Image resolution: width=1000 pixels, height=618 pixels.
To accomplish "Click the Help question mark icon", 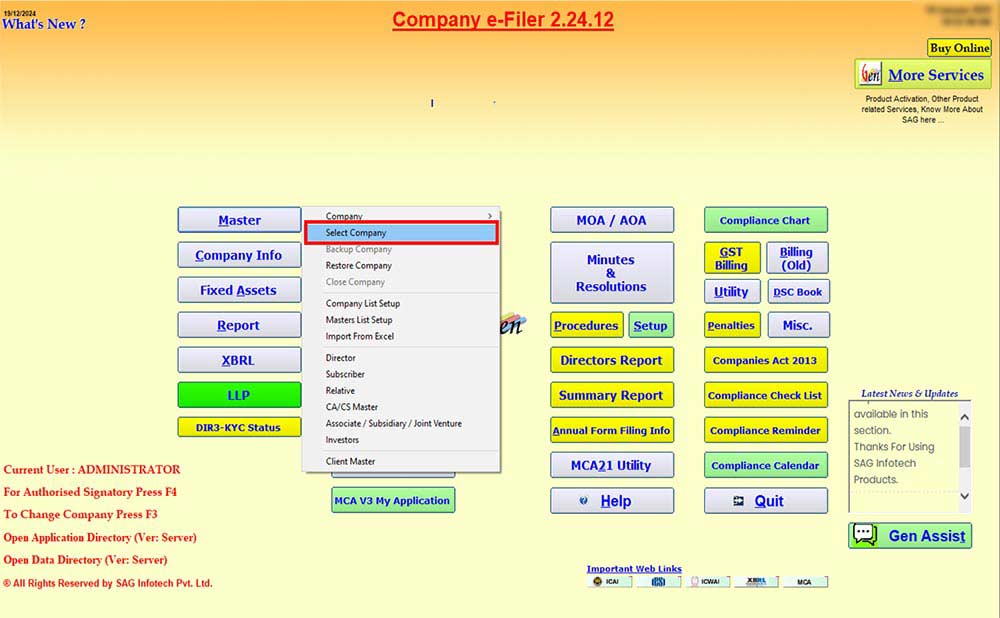I will tap(583, 501).
